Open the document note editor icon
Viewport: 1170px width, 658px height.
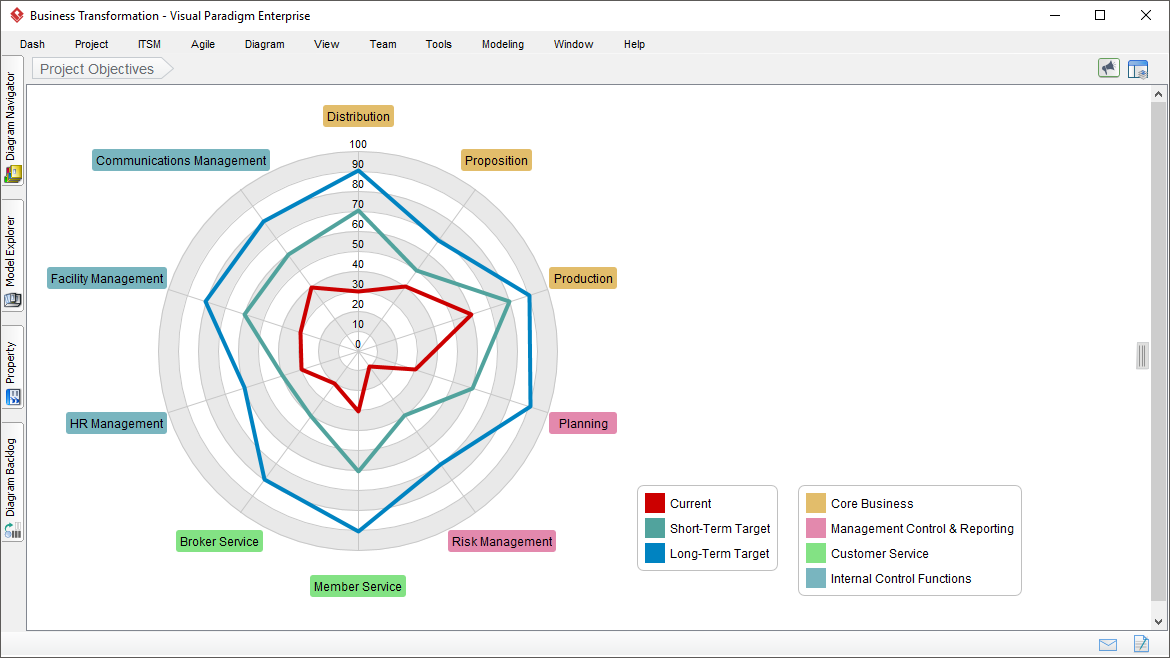click(x=1141, y=644)
